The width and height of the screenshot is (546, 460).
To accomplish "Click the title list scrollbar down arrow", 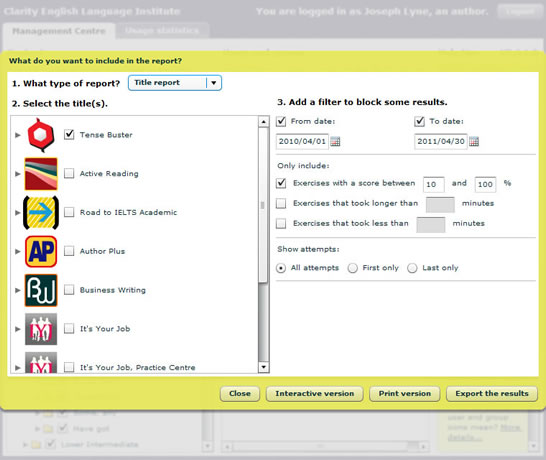I will (x=264, y=367).
